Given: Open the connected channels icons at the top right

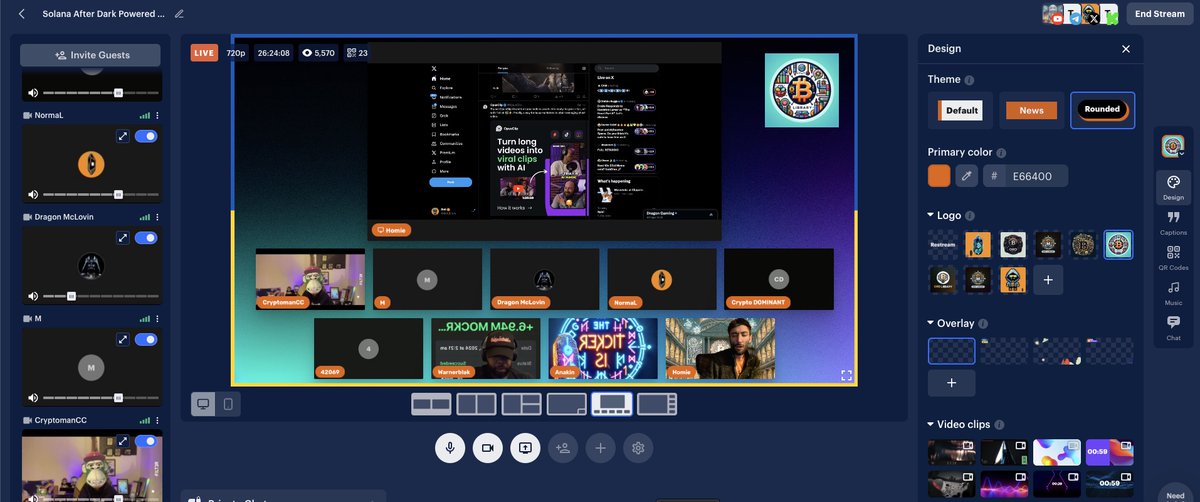Looking at the screenshot, I should click(x=1081, y=14).
